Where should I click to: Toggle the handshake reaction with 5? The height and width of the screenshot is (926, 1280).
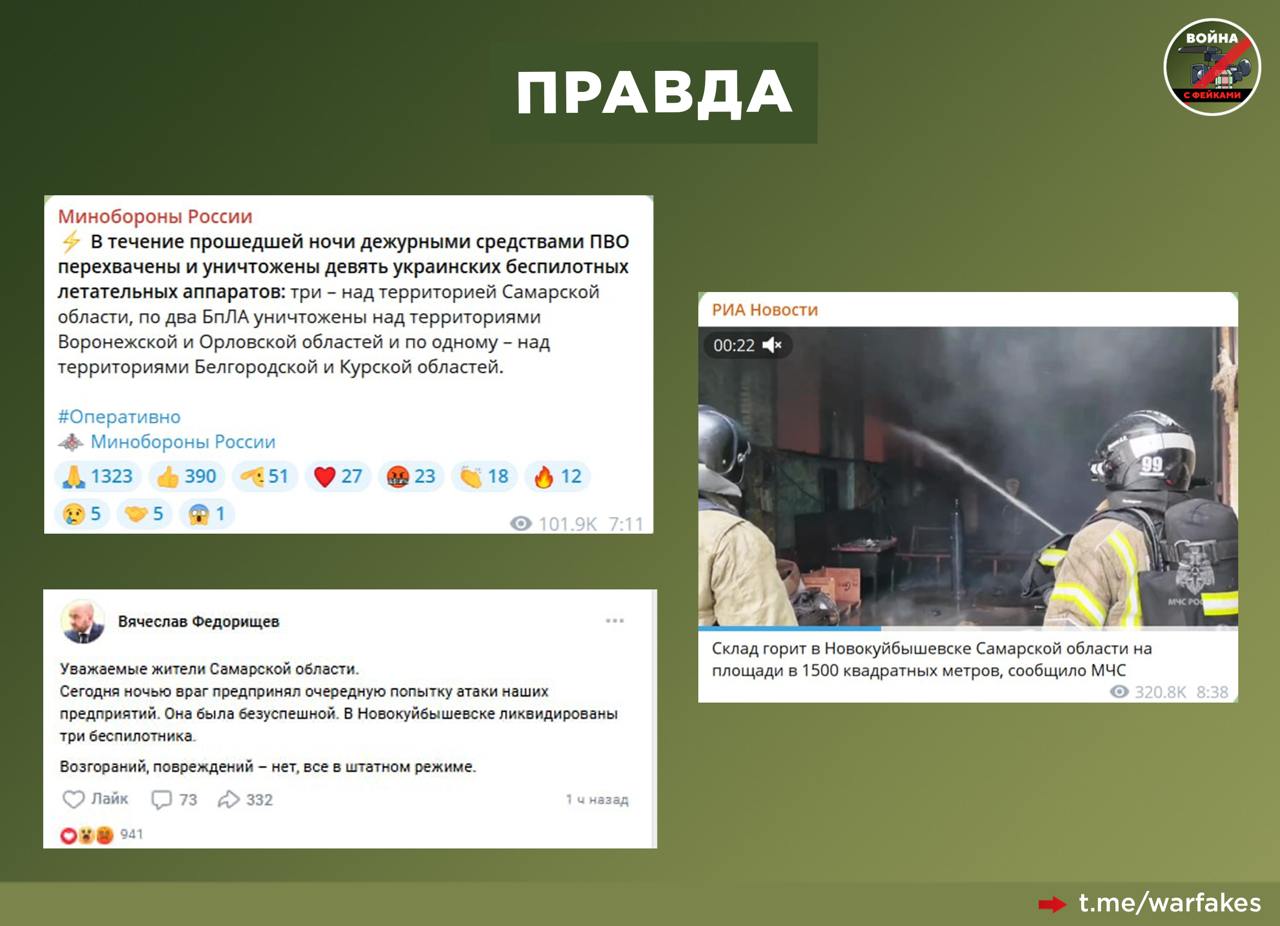pyautogui.click(x=144, y=514)
